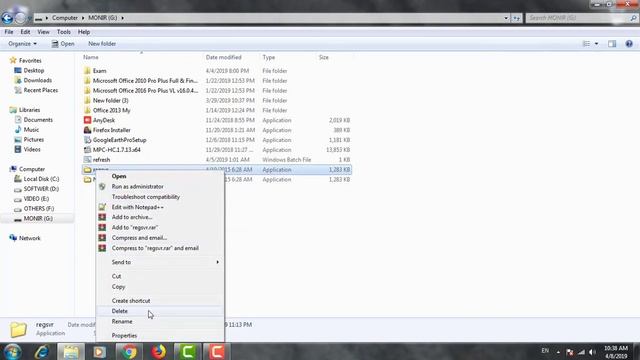Viewport: 640px width, 360px height.
Task: Select the MPC-HC.1.7.13.x64 file
Action: click(116, 150)
